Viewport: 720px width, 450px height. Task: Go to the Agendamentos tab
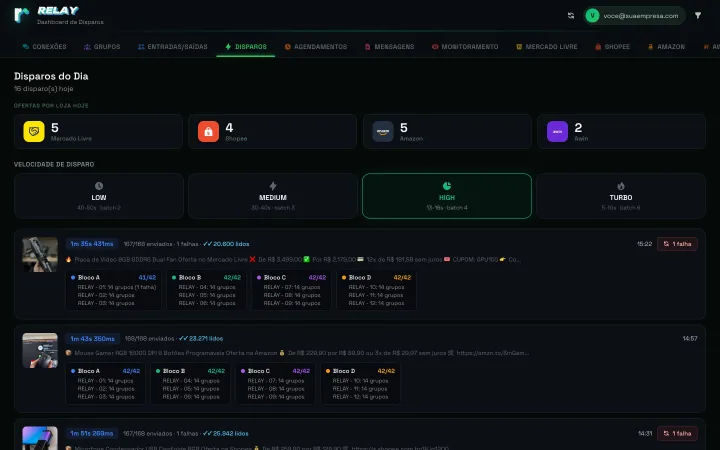coord(316,47)
